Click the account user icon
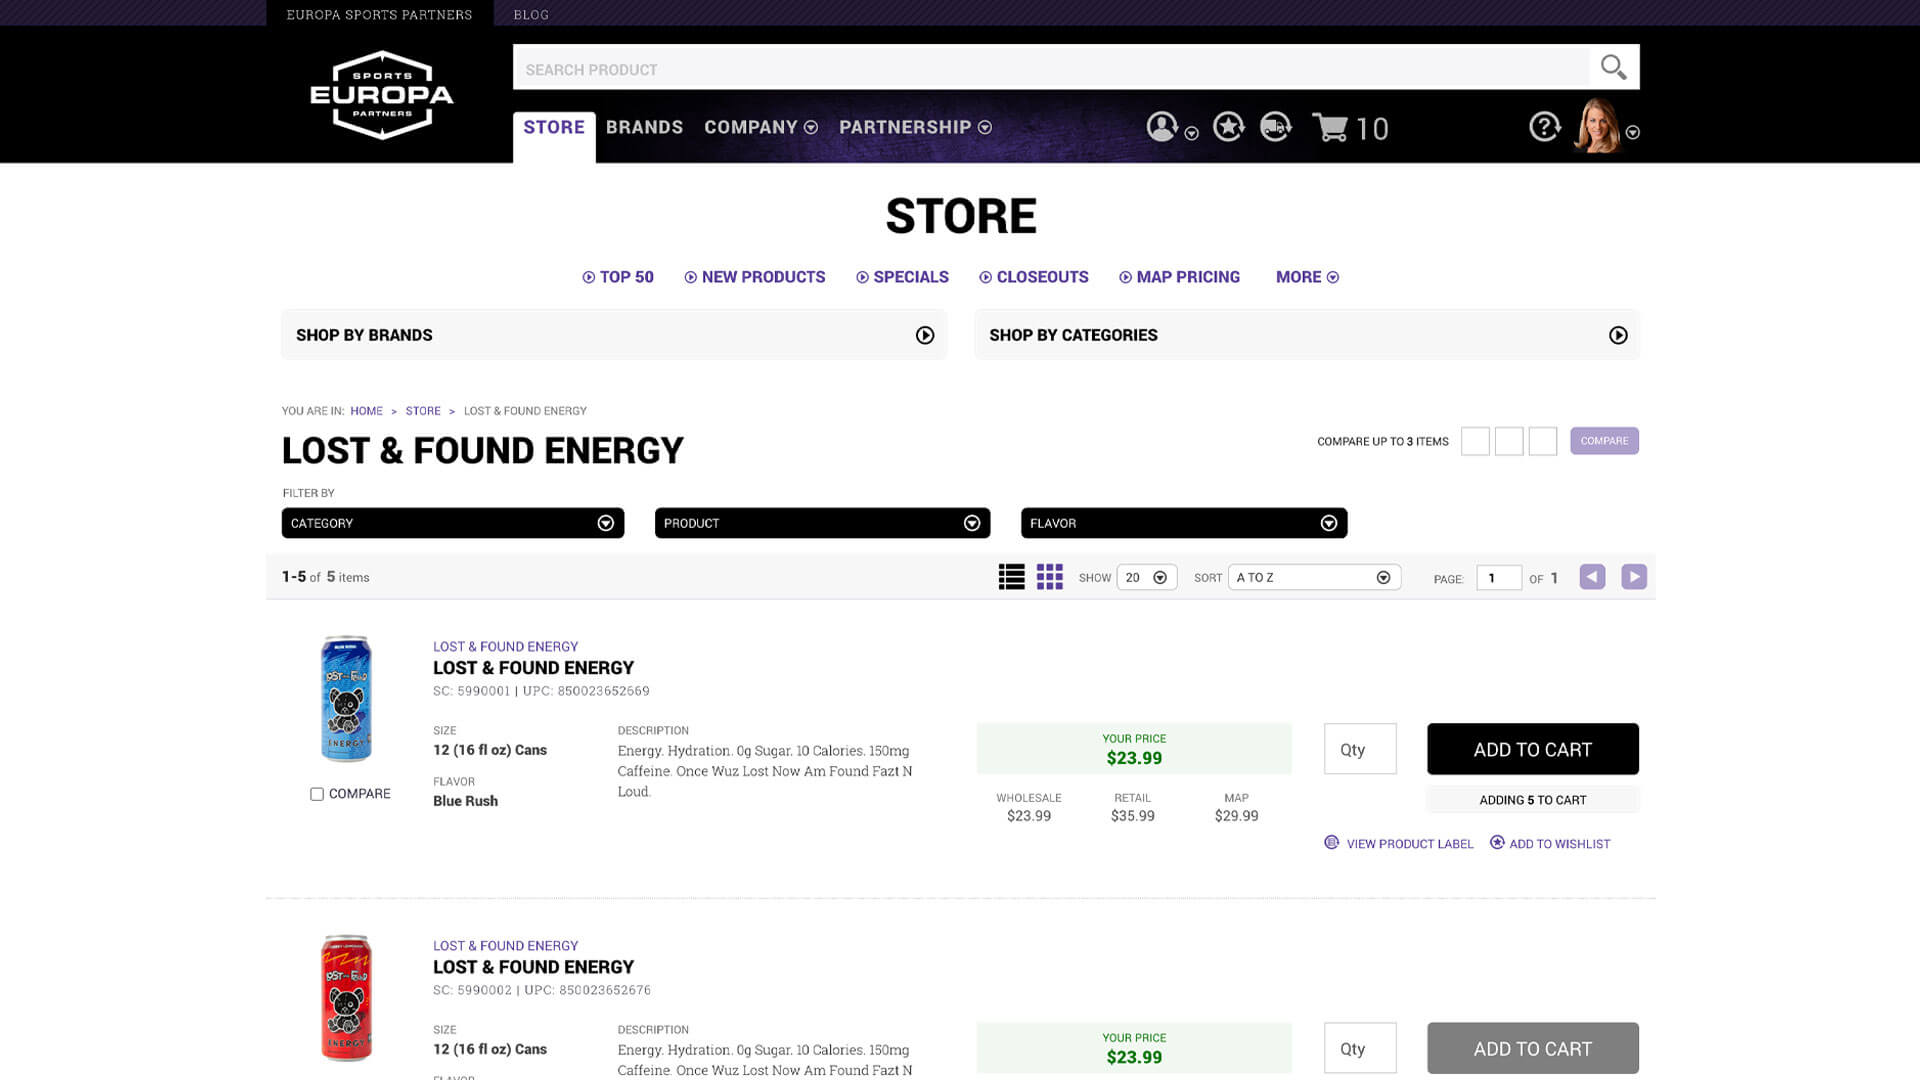Image resolution: width=1920 pixels, height=1080 pixels. [1162, 127]
